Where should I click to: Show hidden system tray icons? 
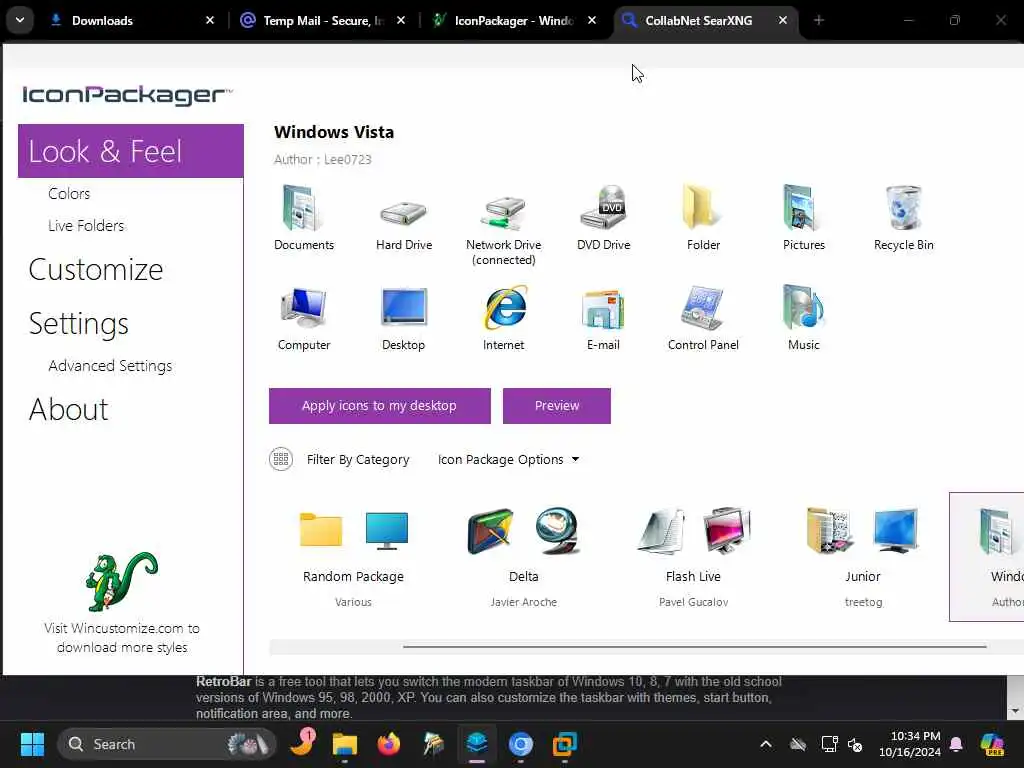coord(766,744)
